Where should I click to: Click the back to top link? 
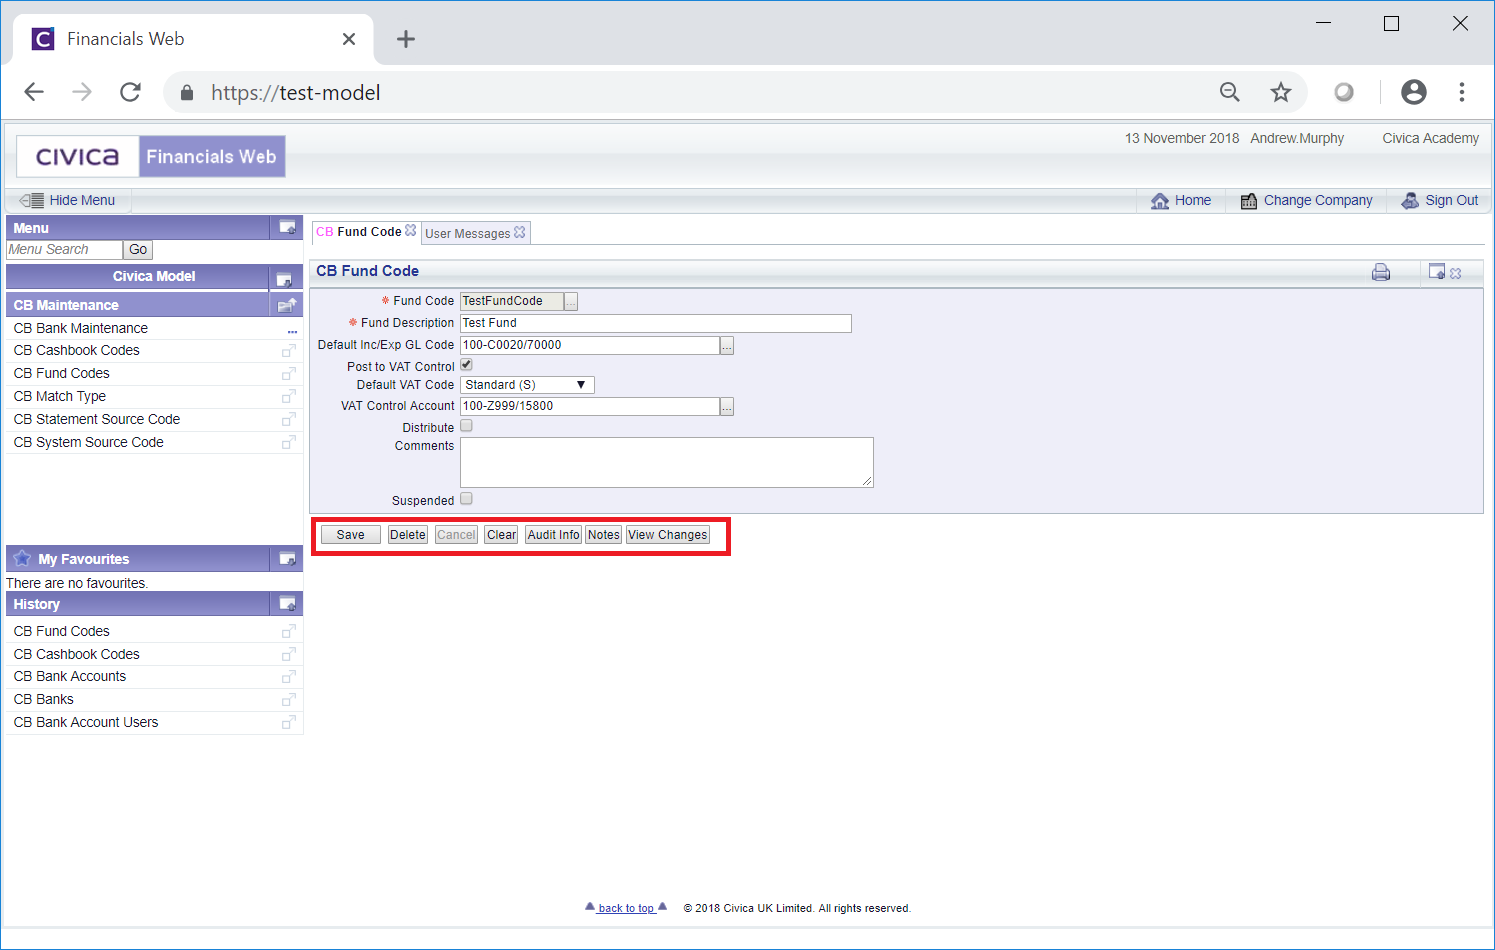[626, 908]
